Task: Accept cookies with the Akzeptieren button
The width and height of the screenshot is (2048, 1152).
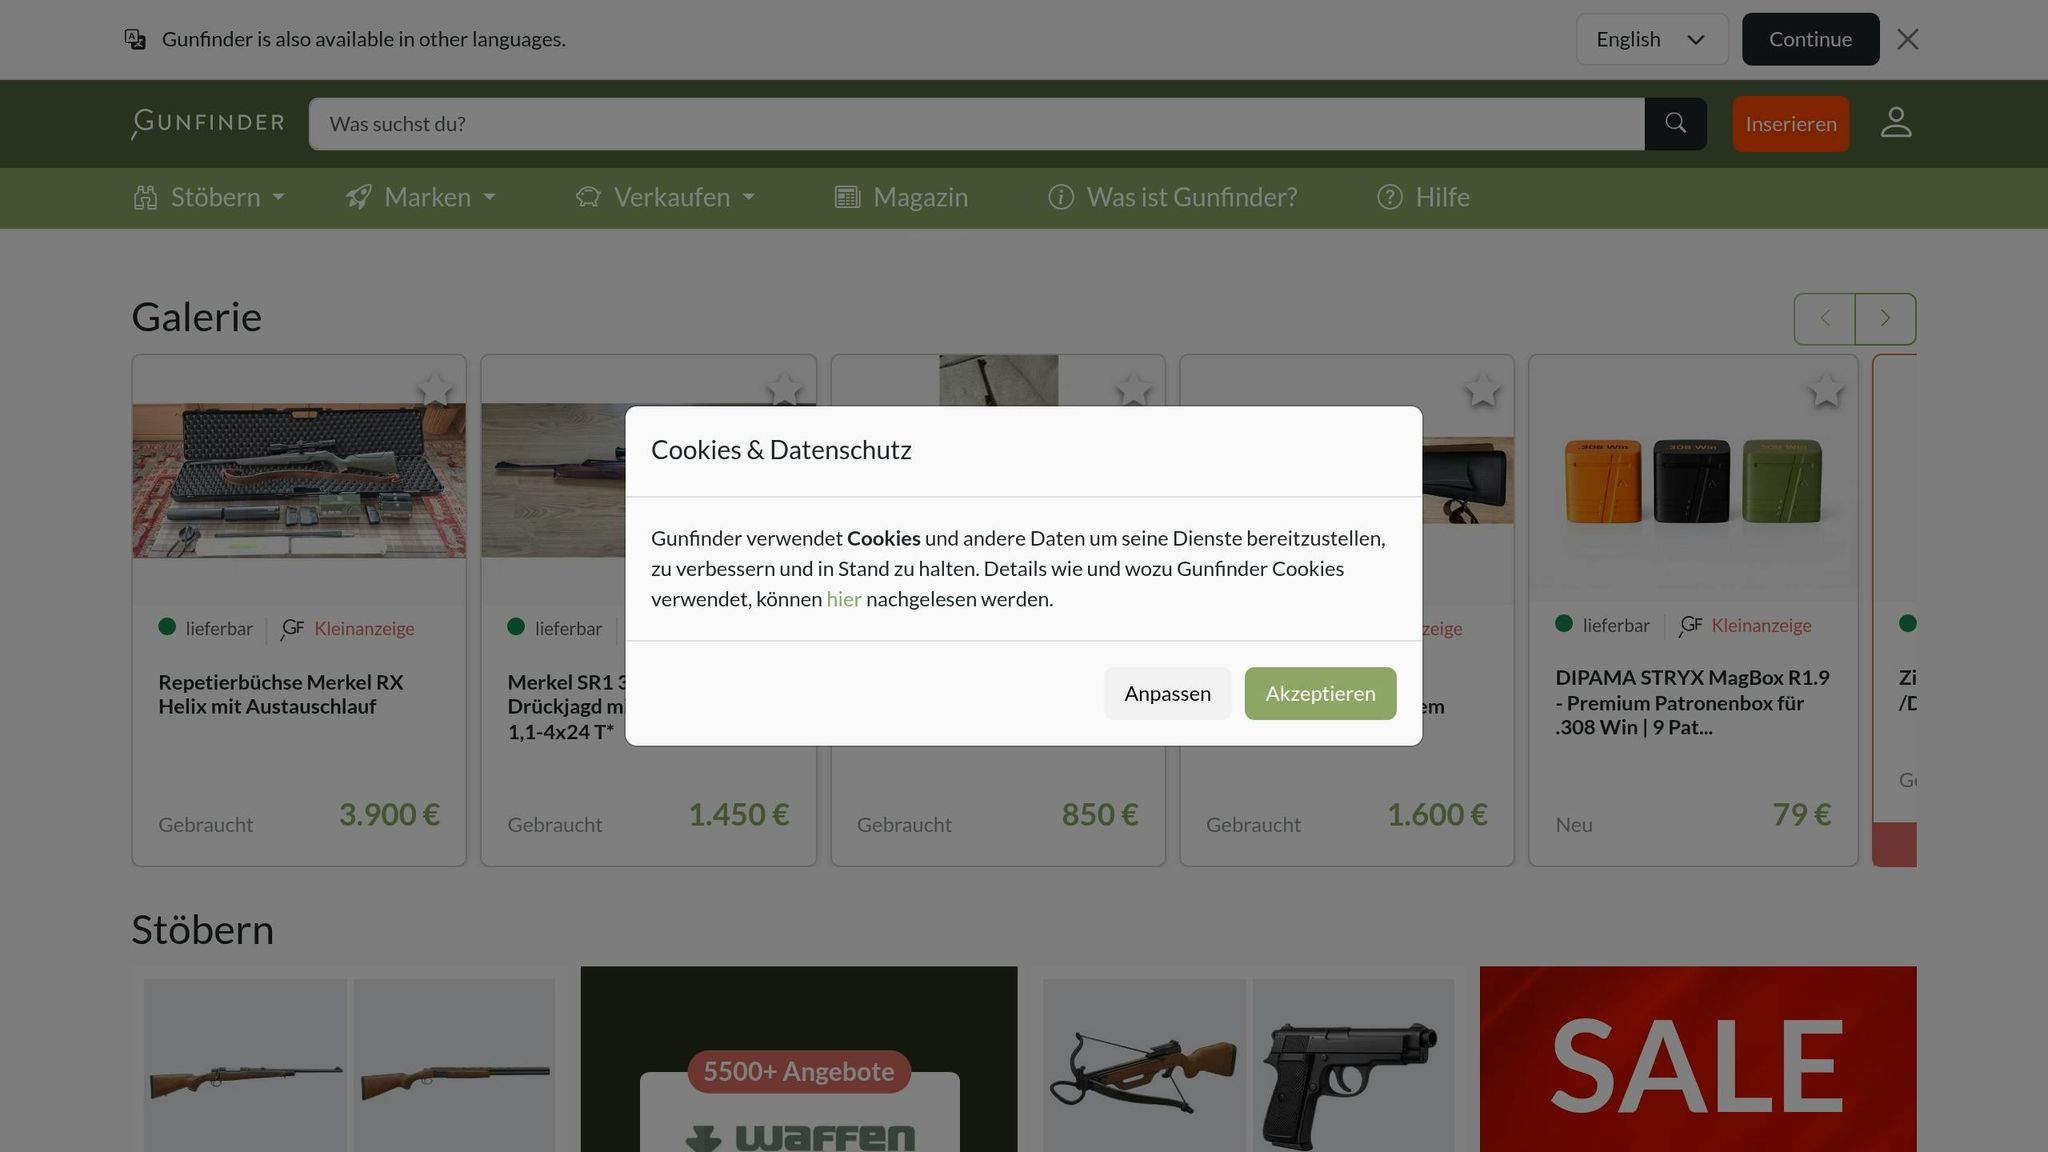Action: click(1319, 693)
